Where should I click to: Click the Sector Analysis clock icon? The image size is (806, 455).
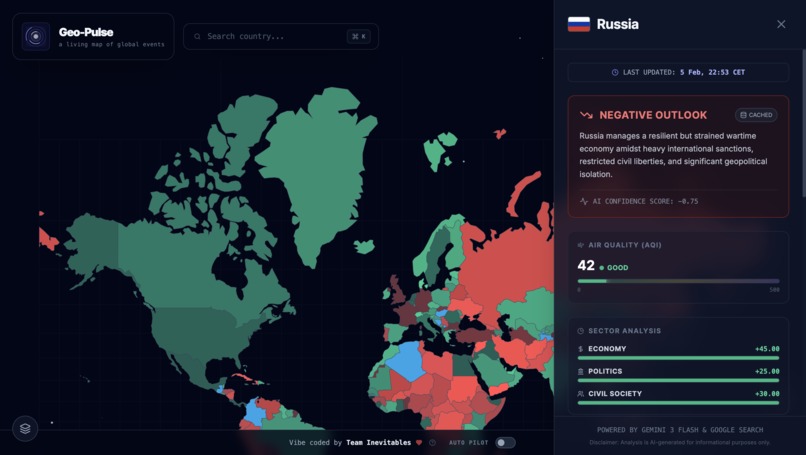(581, 331)
